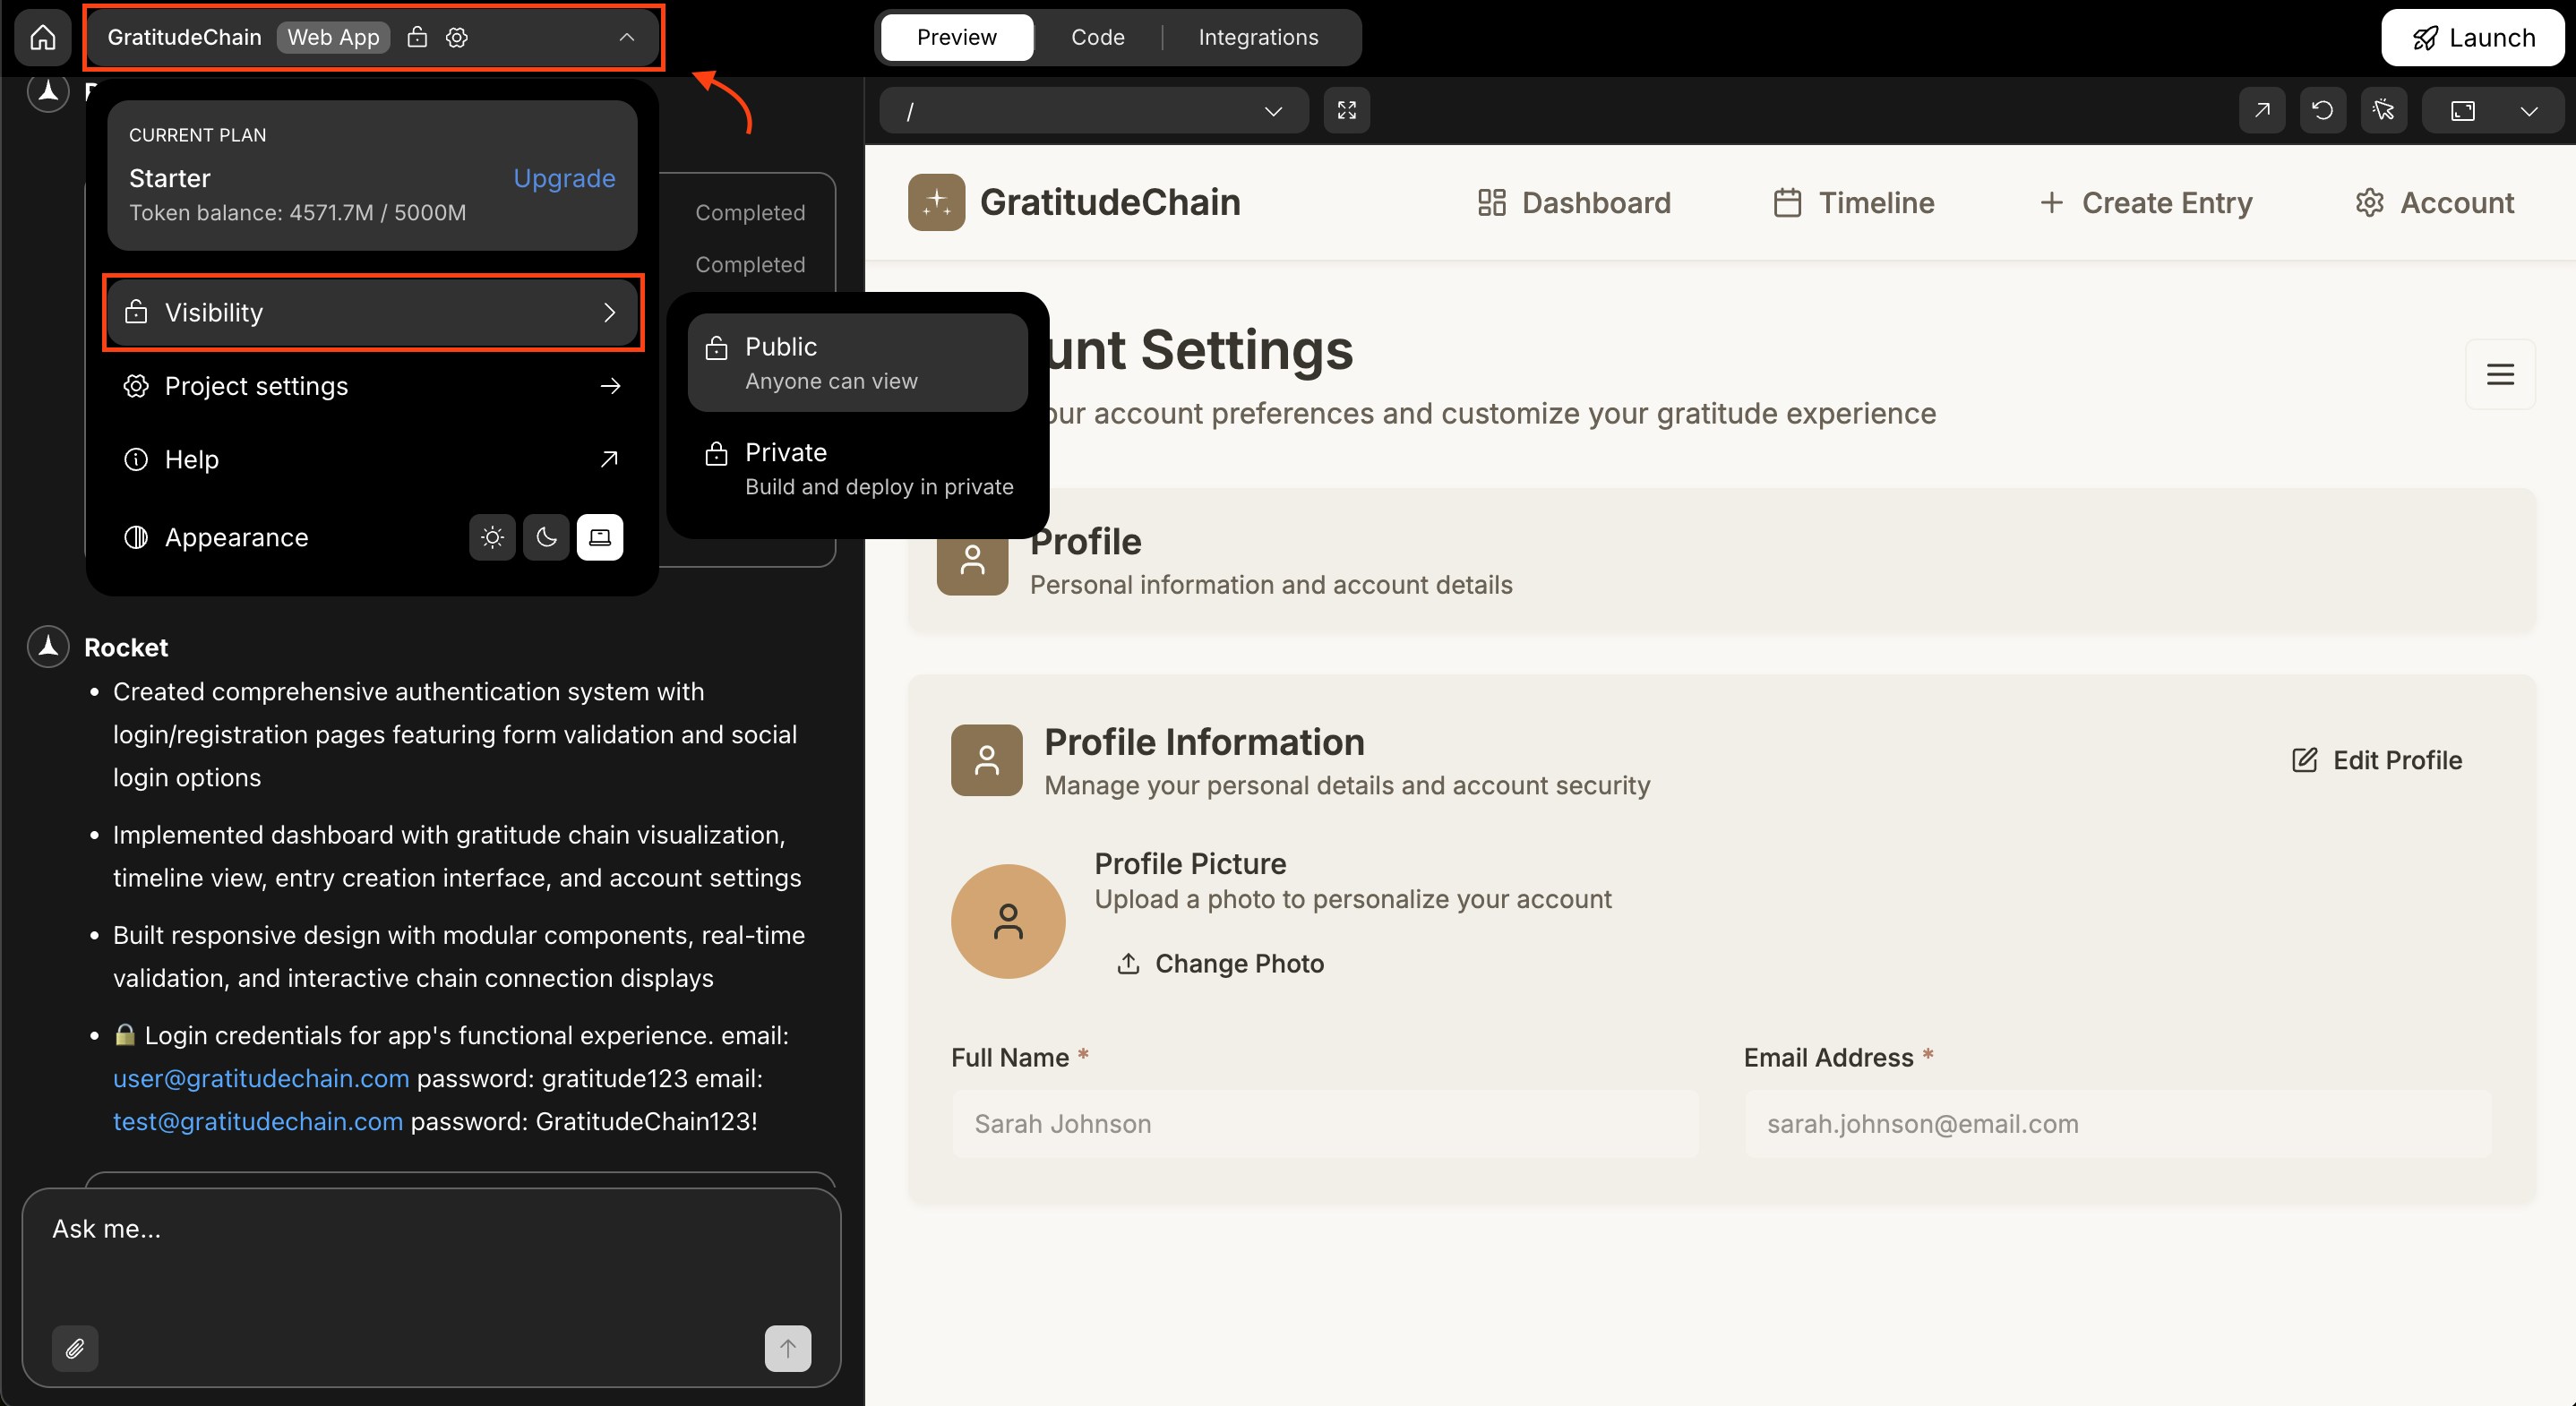Viewport: 2576px width, 1406px height.
Task: Collapse the project menu with the chevron
Action: pyautogui.click(x=627, y=37)
